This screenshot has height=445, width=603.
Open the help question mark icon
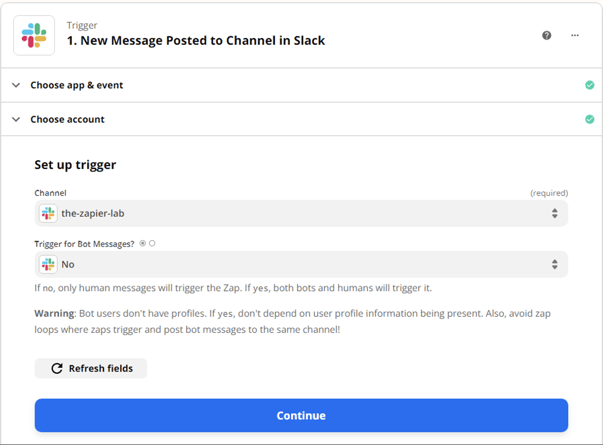pos(546,35)
